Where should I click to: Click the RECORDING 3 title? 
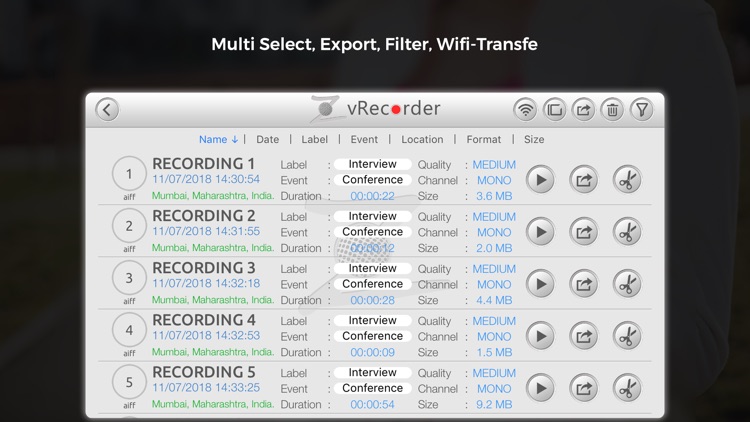[204, 268]
